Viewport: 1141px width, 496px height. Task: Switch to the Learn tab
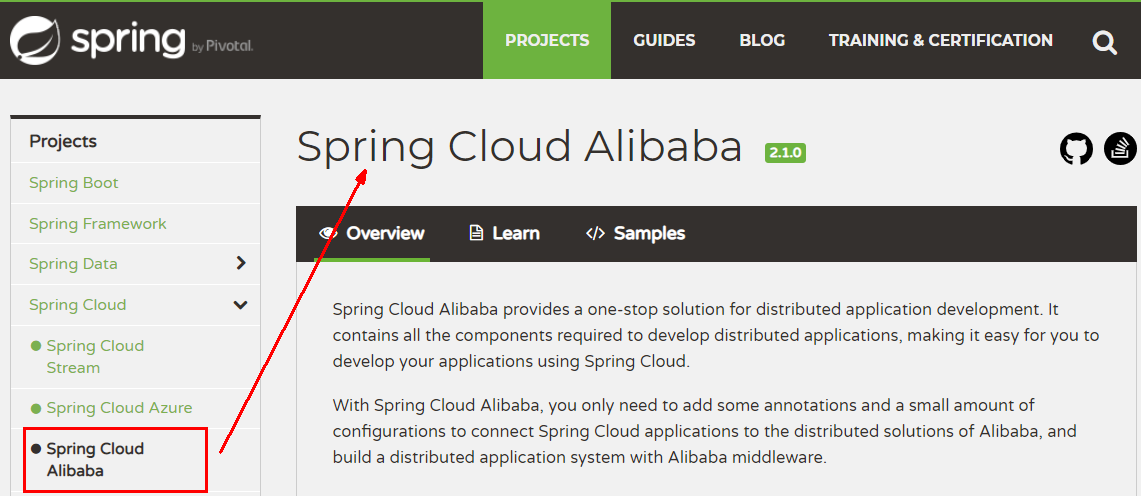point(505,233)
